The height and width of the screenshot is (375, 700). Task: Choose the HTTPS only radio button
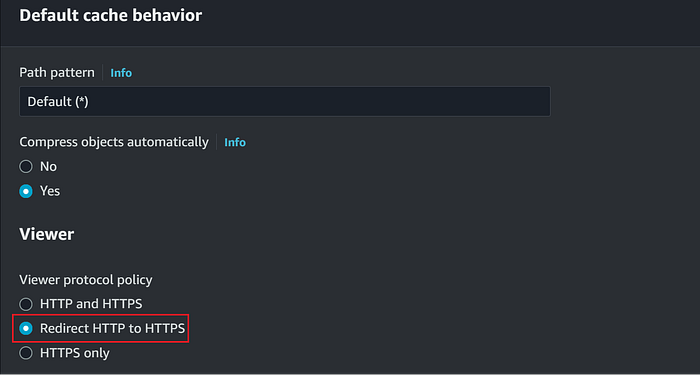pos(26,353)
